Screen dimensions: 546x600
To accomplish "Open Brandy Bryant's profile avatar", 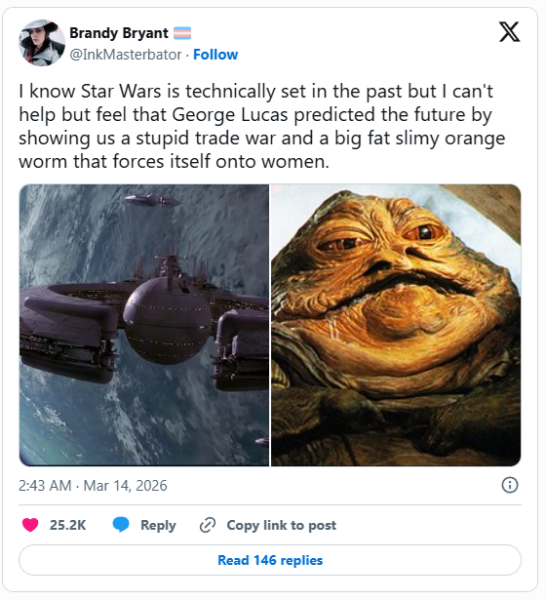I will coord(42,43).
